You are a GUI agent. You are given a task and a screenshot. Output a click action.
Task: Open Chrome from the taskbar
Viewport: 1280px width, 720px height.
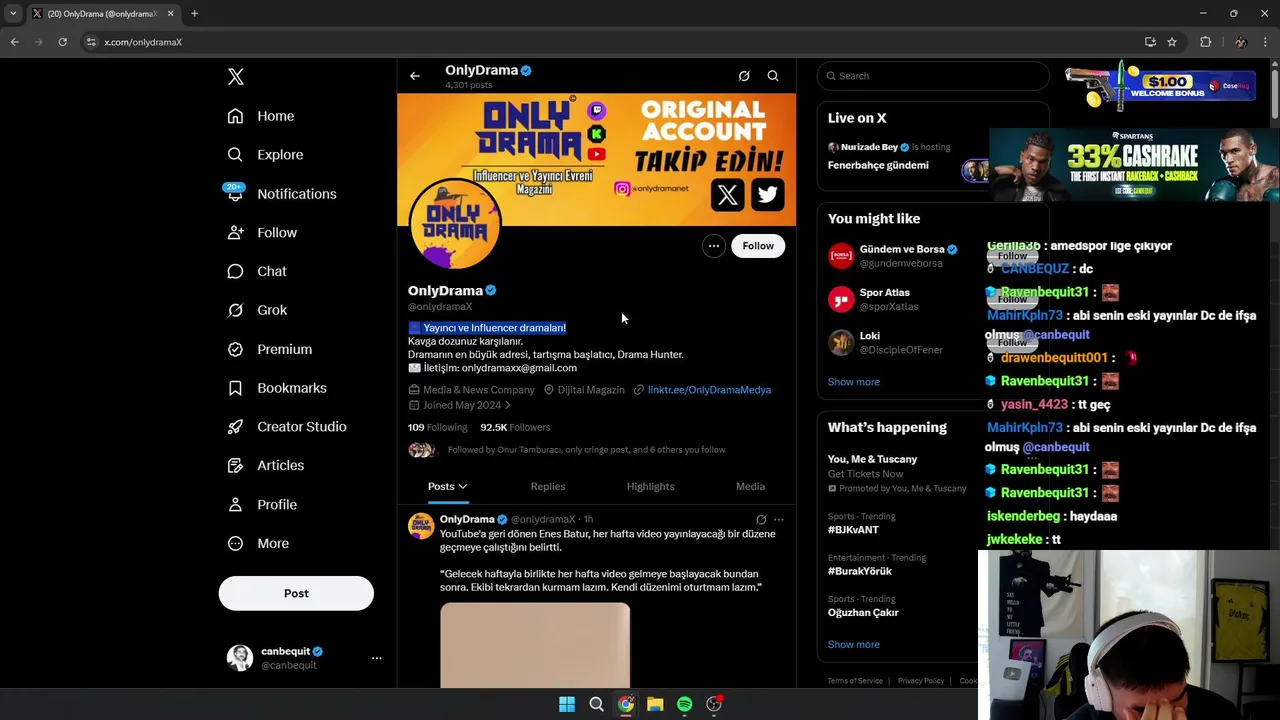coord(626,704)
